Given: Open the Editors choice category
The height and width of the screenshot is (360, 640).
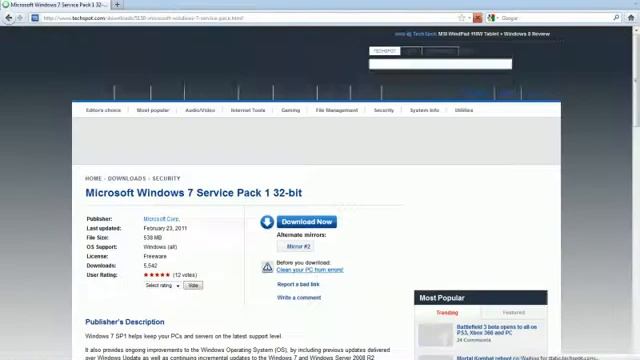Looking at the screenshot, I should (x=103, y=110).
